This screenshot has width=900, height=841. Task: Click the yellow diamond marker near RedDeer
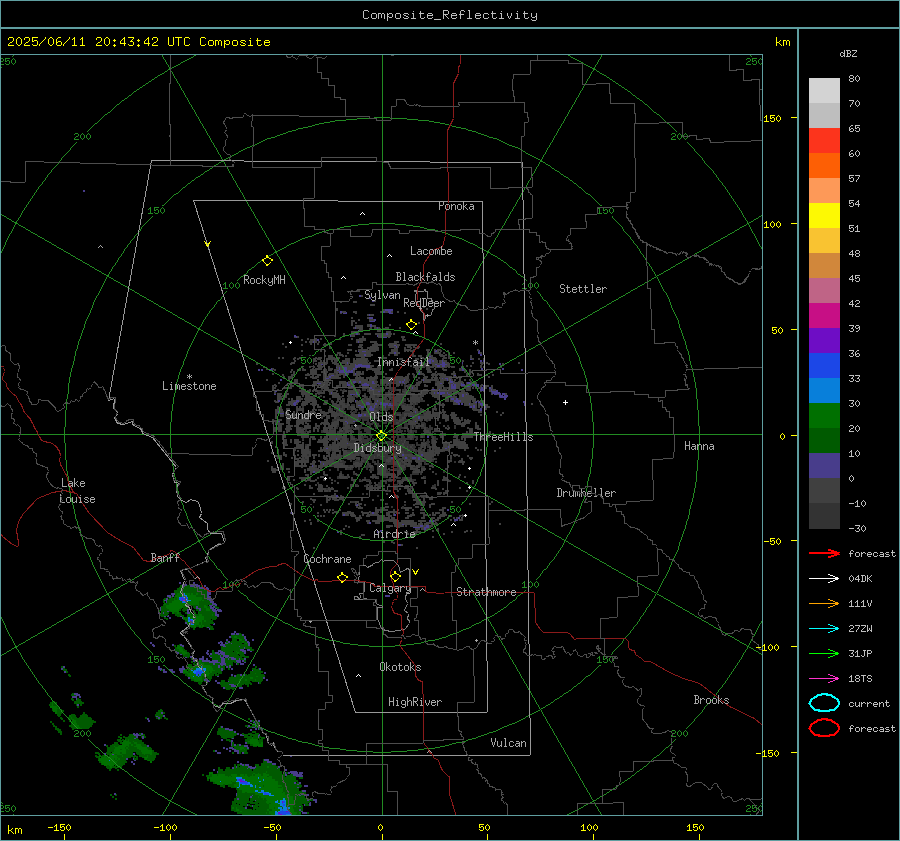tap(411, 325)
